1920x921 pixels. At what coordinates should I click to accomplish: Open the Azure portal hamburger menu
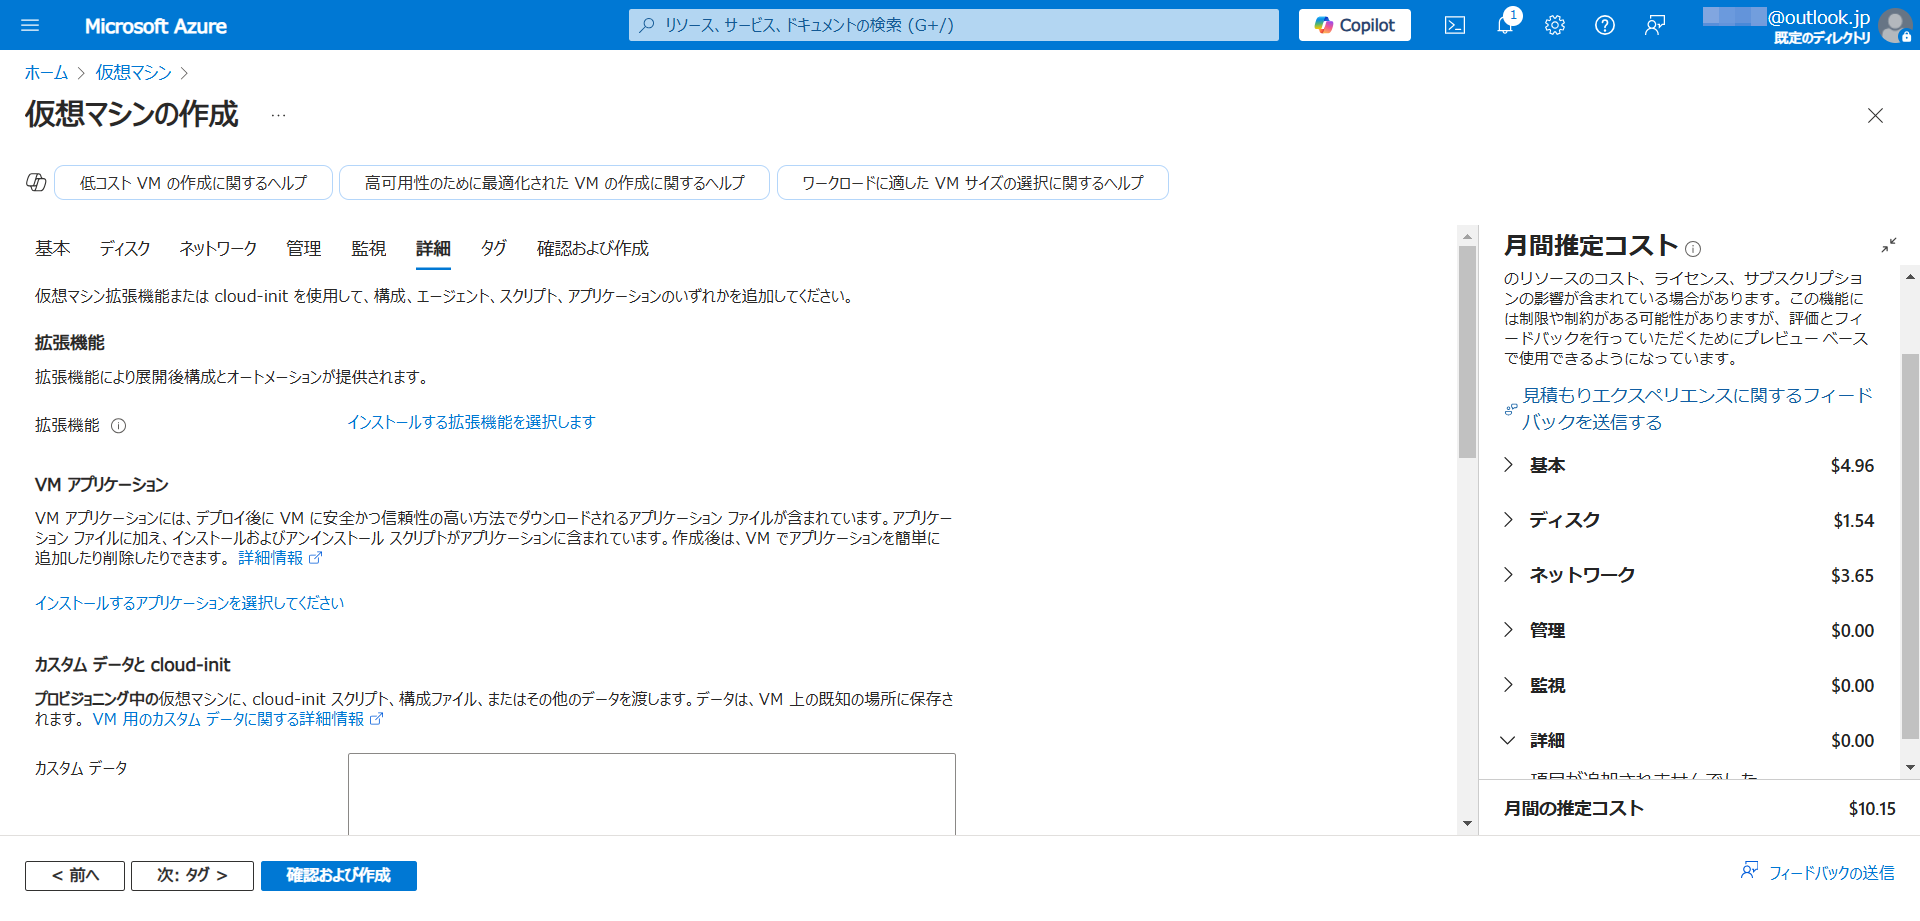point(30,25)
